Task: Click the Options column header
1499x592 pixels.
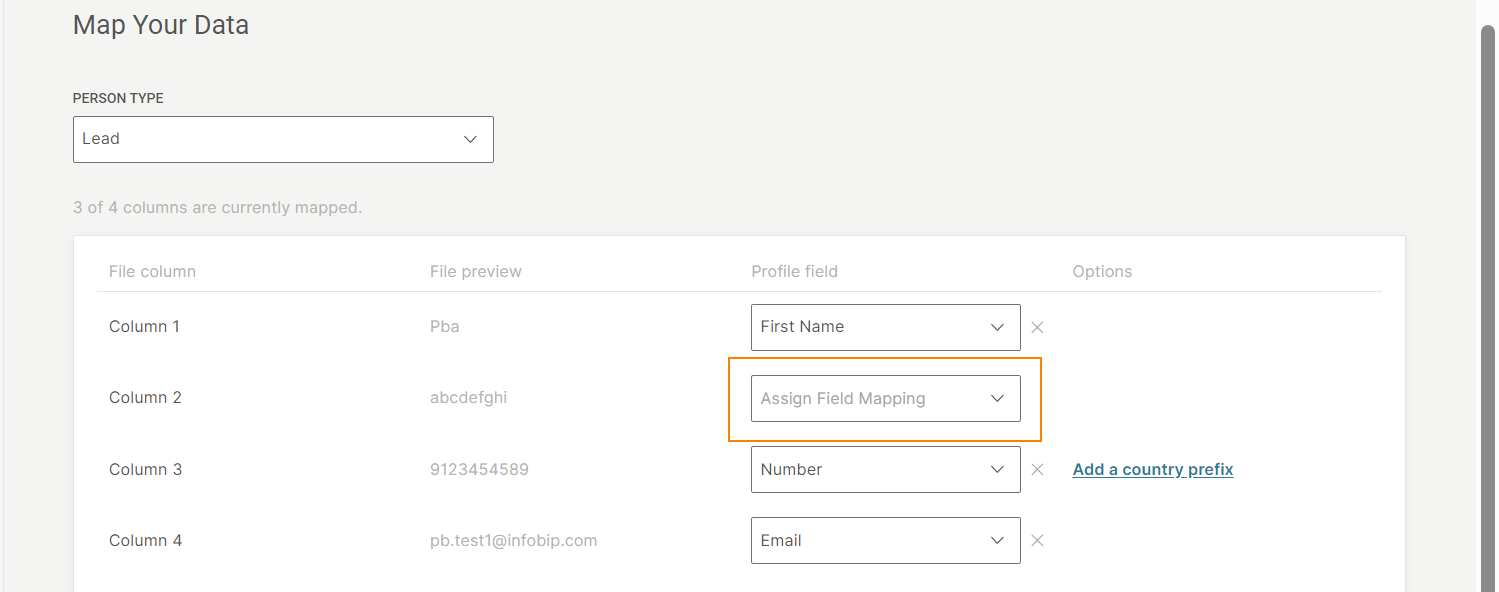Action: (1102, 272)
